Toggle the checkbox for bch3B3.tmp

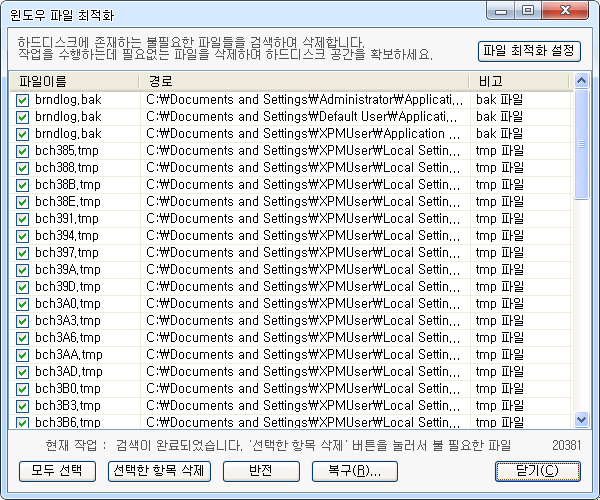coord(23,406)
